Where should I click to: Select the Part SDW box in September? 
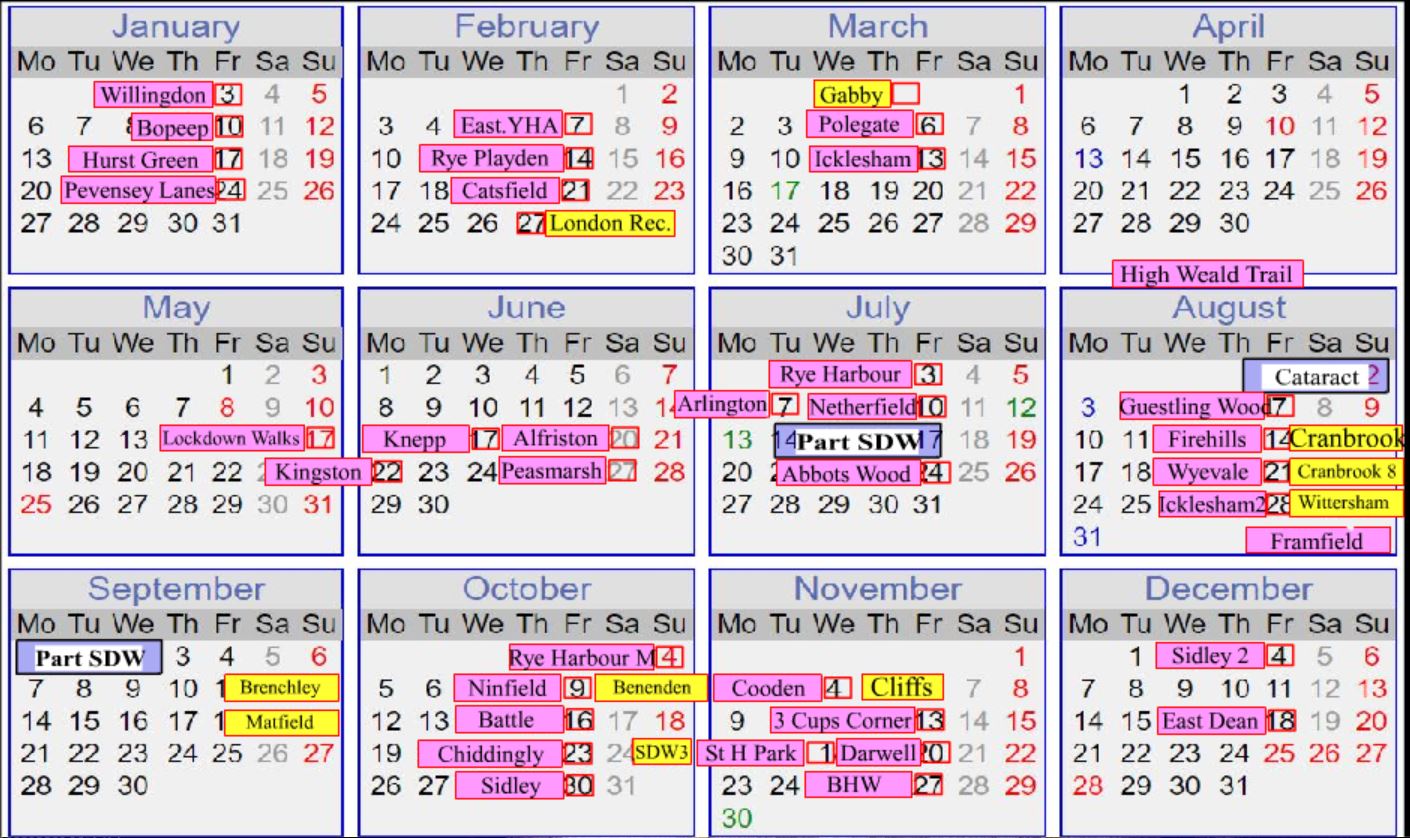(x=89, y=658)
